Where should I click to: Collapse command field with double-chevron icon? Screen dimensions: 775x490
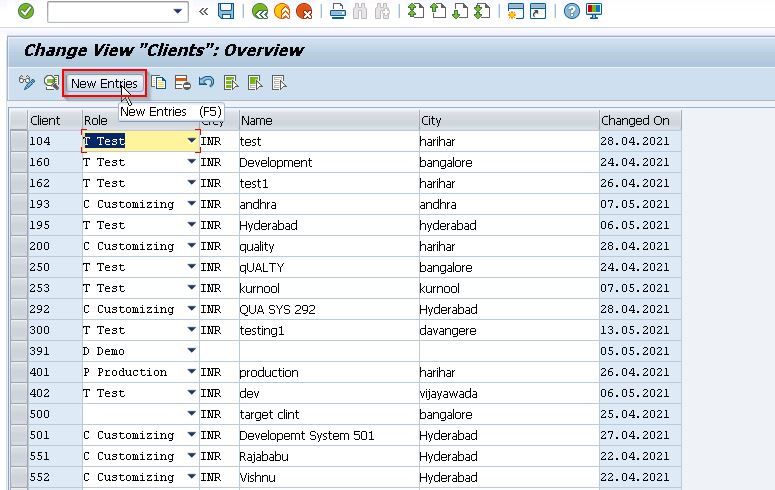coord(203,11)
